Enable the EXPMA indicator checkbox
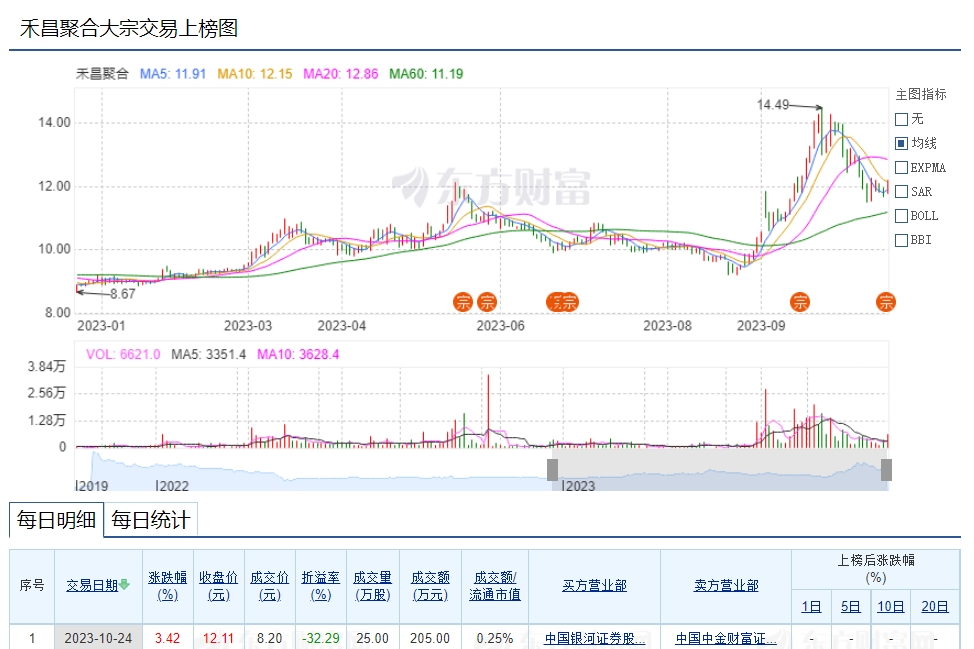Viewport: 974px width, 649px height. pos(901,167)
